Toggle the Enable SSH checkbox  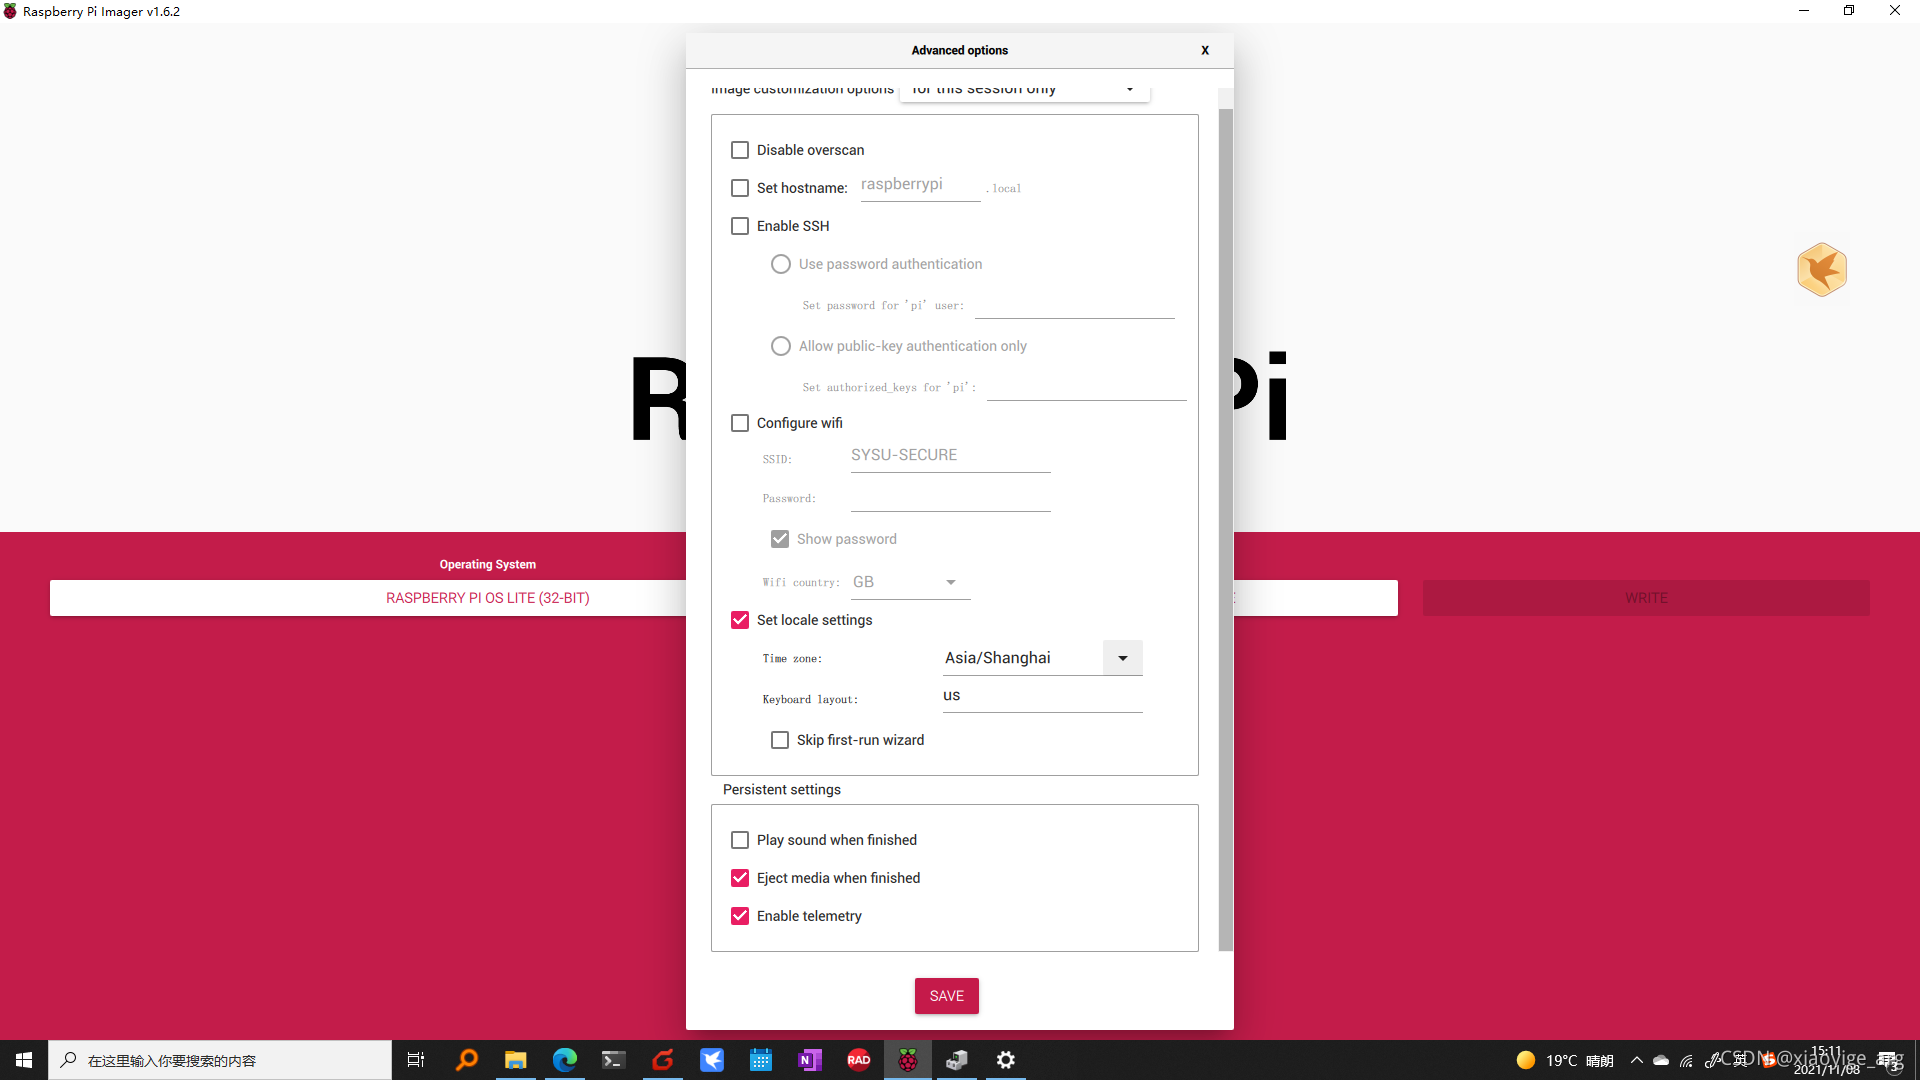740,225
